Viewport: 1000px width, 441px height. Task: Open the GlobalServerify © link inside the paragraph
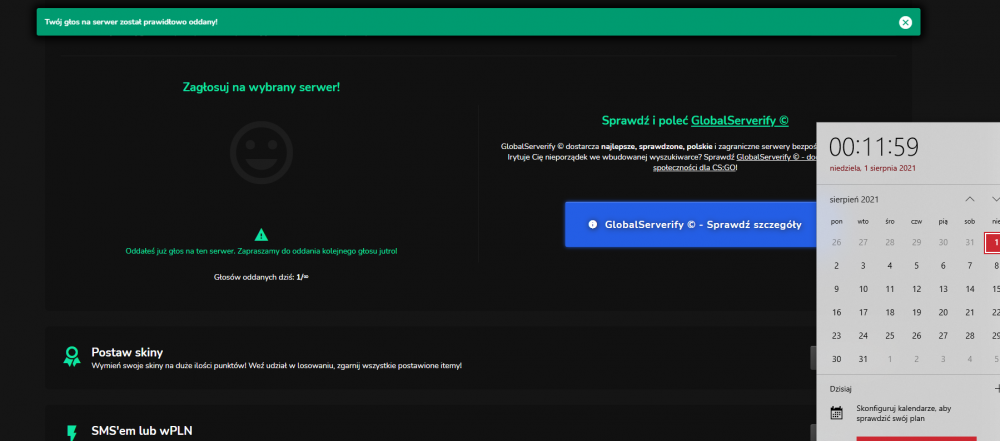777,157
